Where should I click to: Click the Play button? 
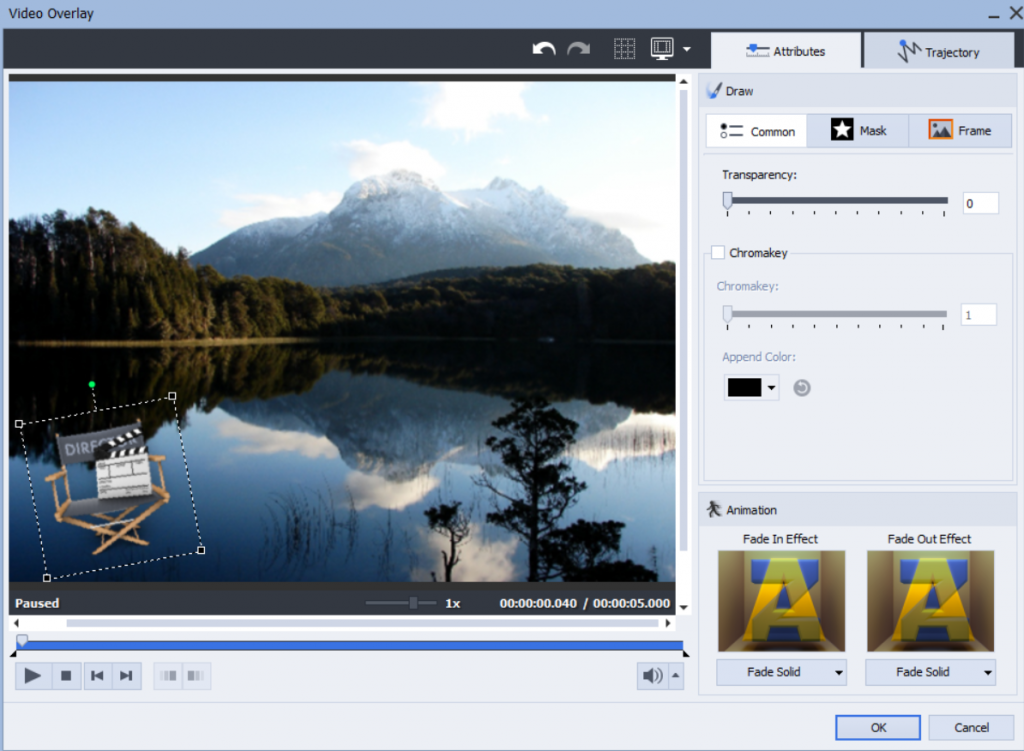pyautogui.click(x=33, y=676)
